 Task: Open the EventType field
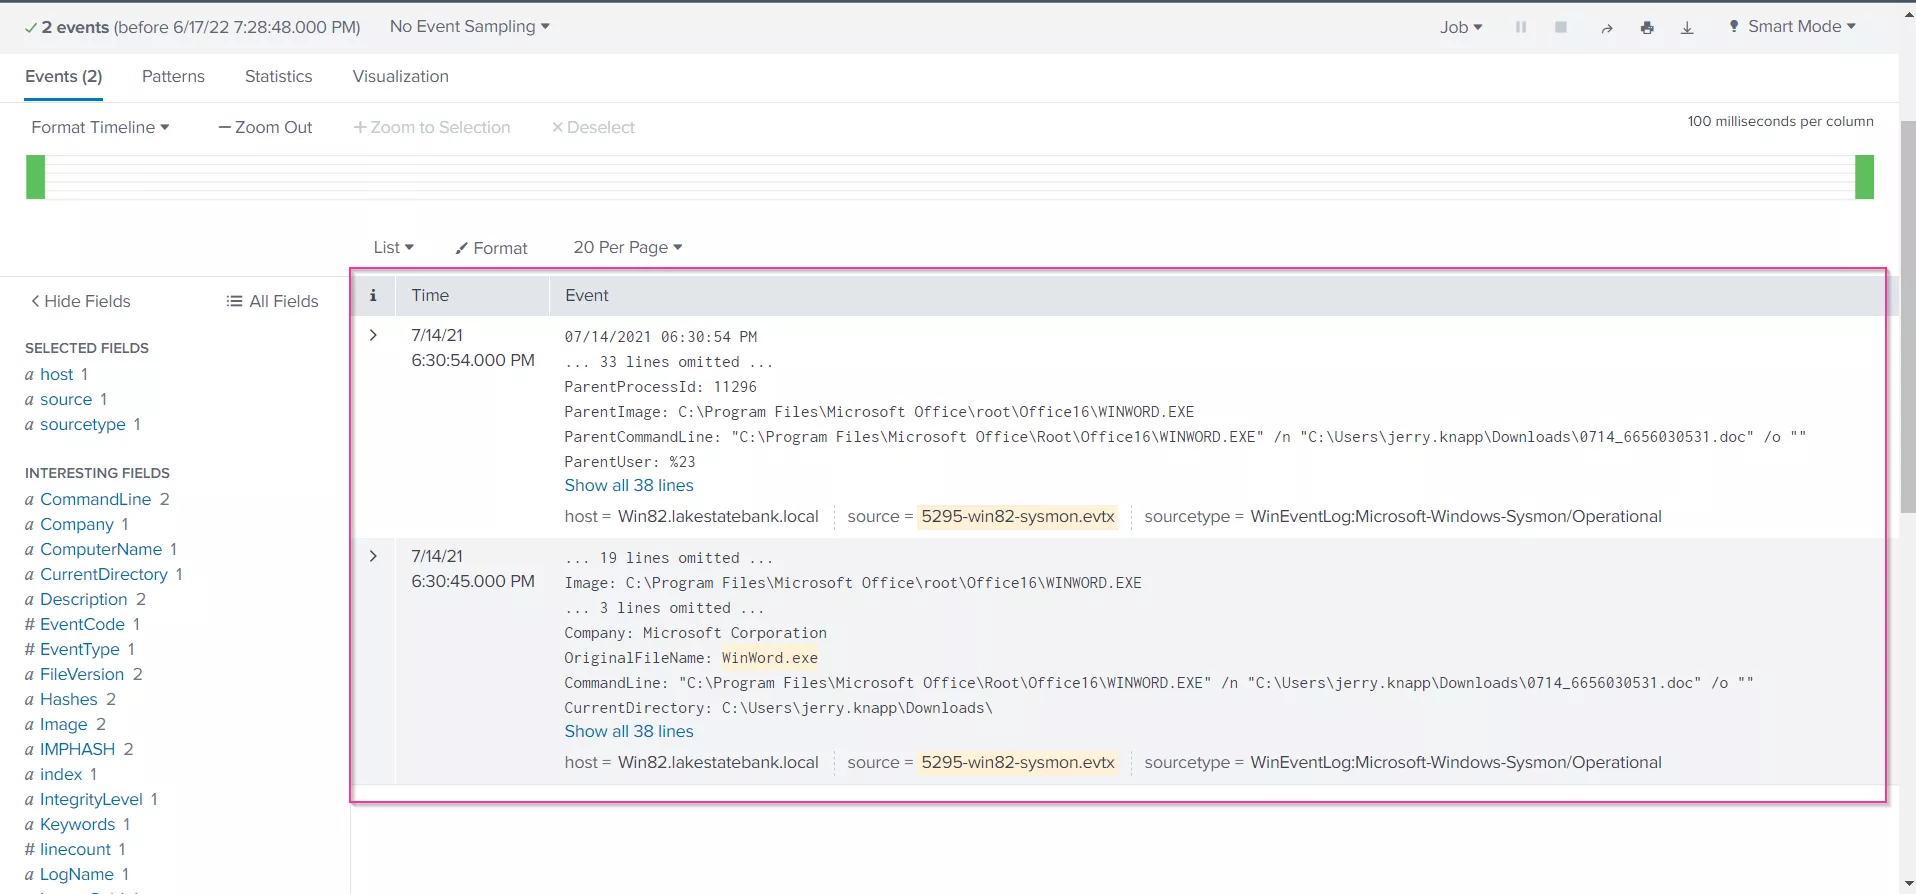click(80, 649)
